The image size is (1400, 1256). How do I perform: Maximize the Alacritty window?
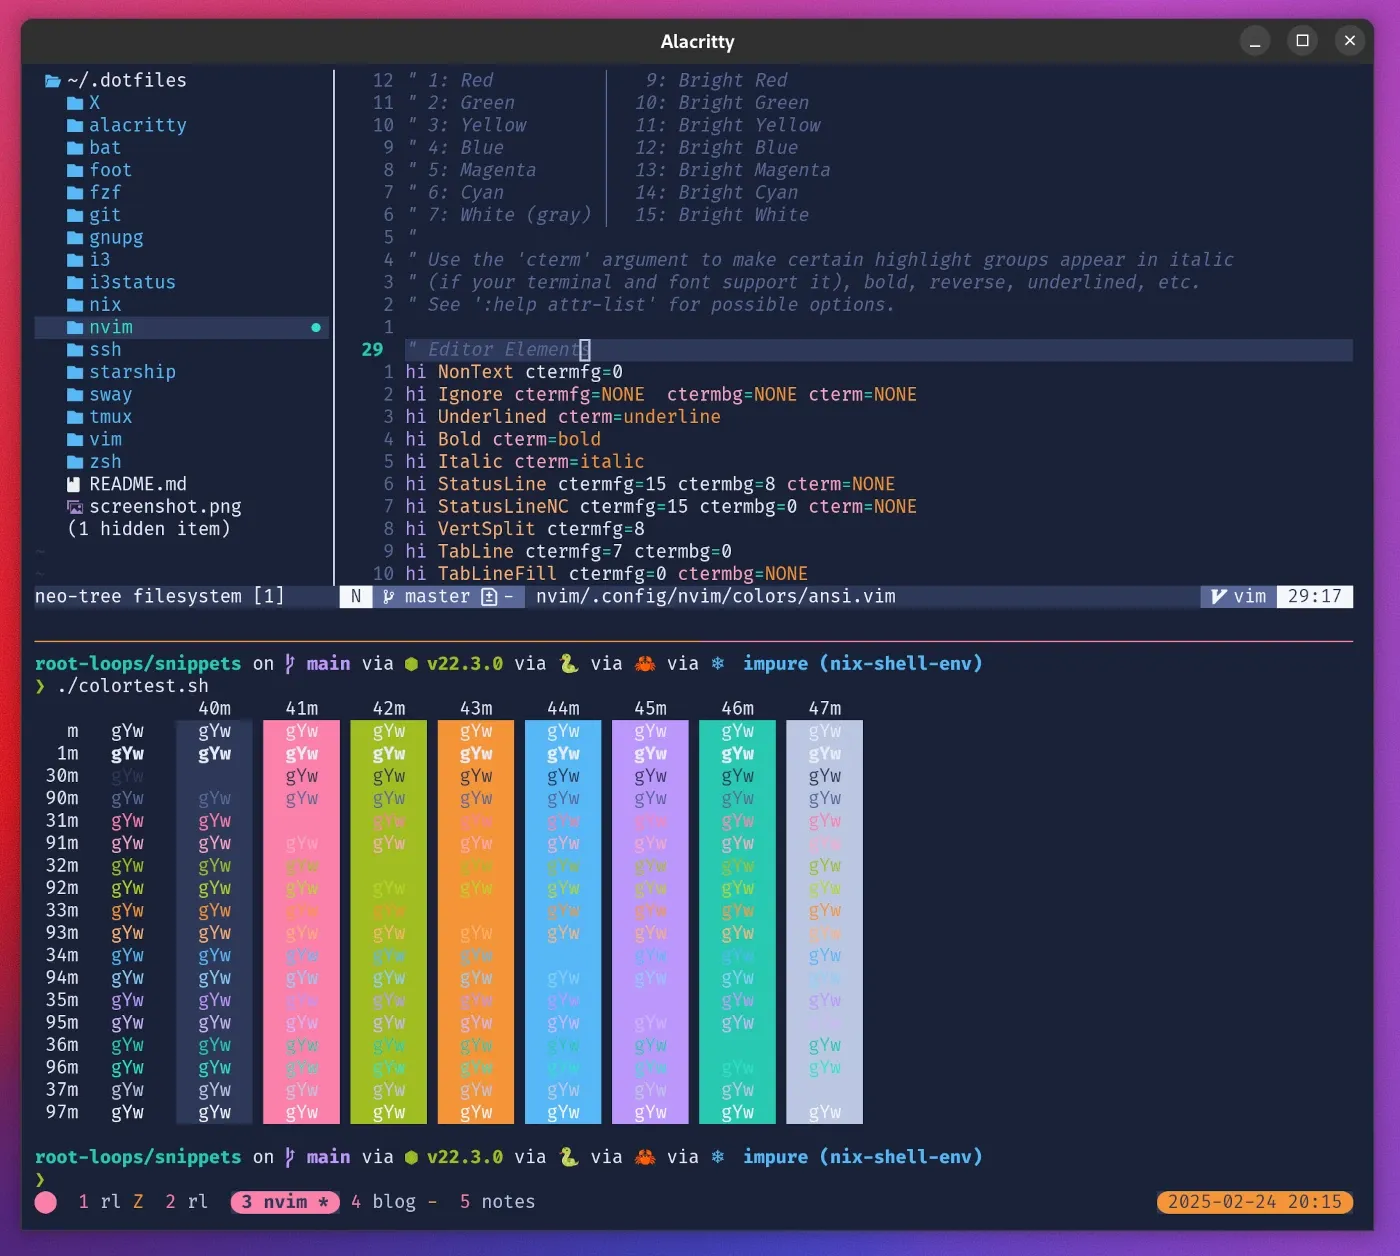pos(1302,41)
